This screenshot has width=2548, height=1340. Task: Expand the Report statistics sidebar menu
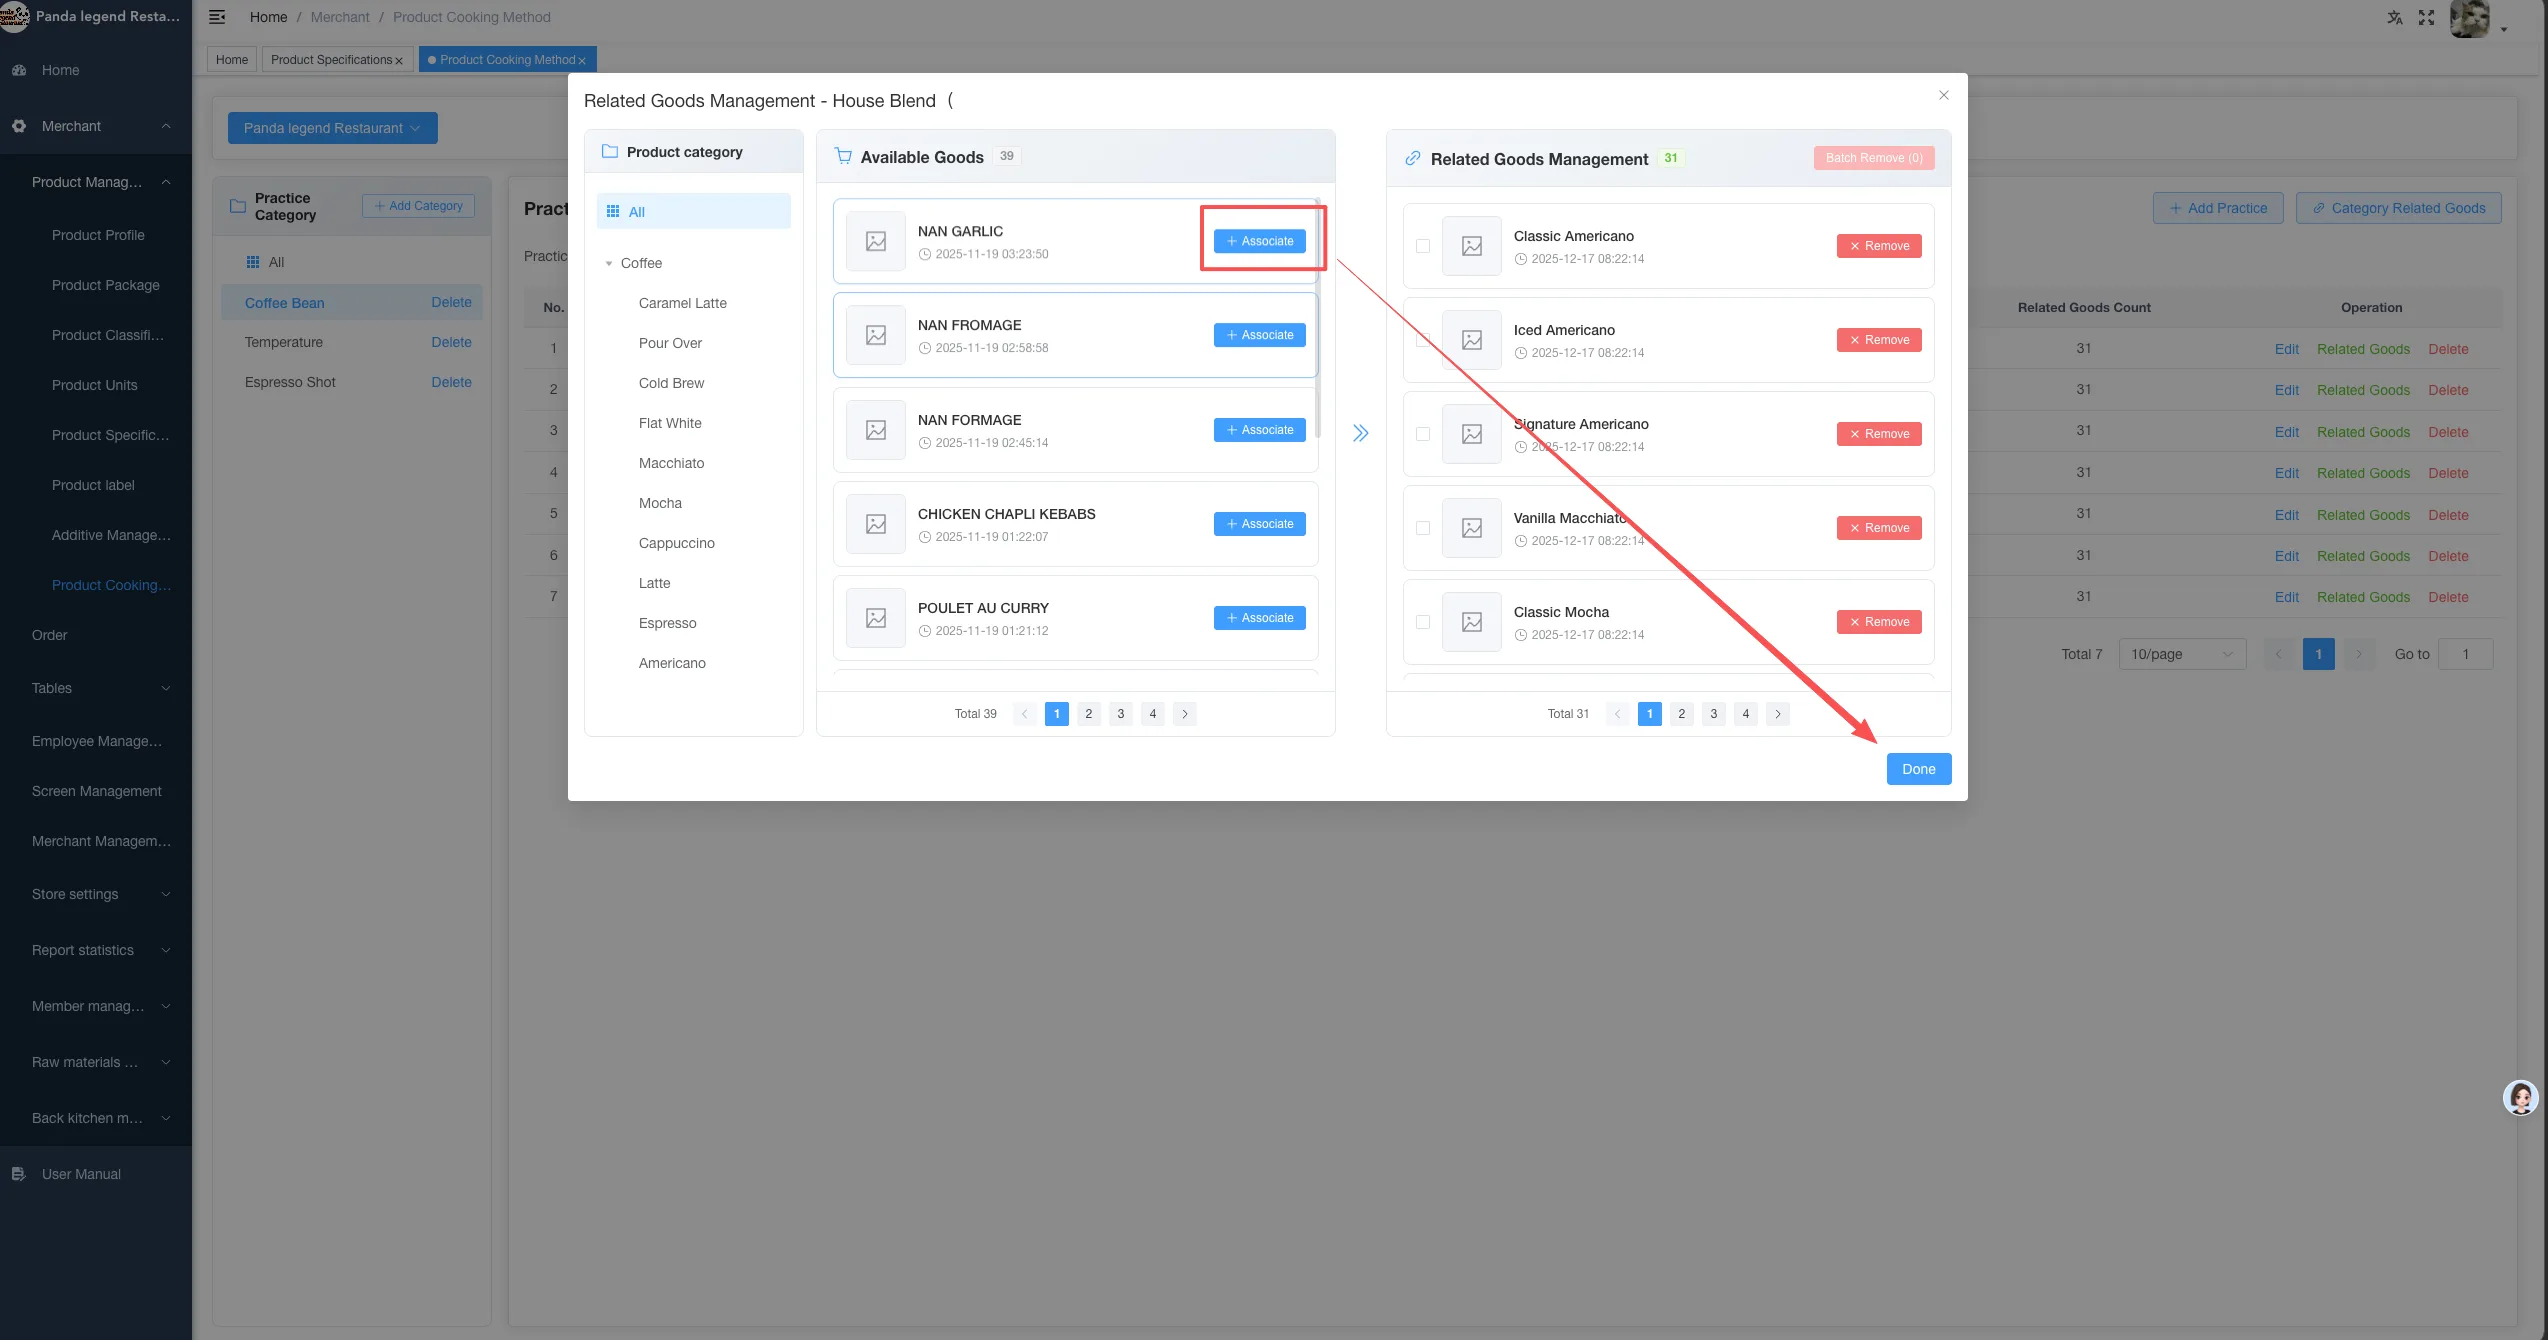coord(96,950)
